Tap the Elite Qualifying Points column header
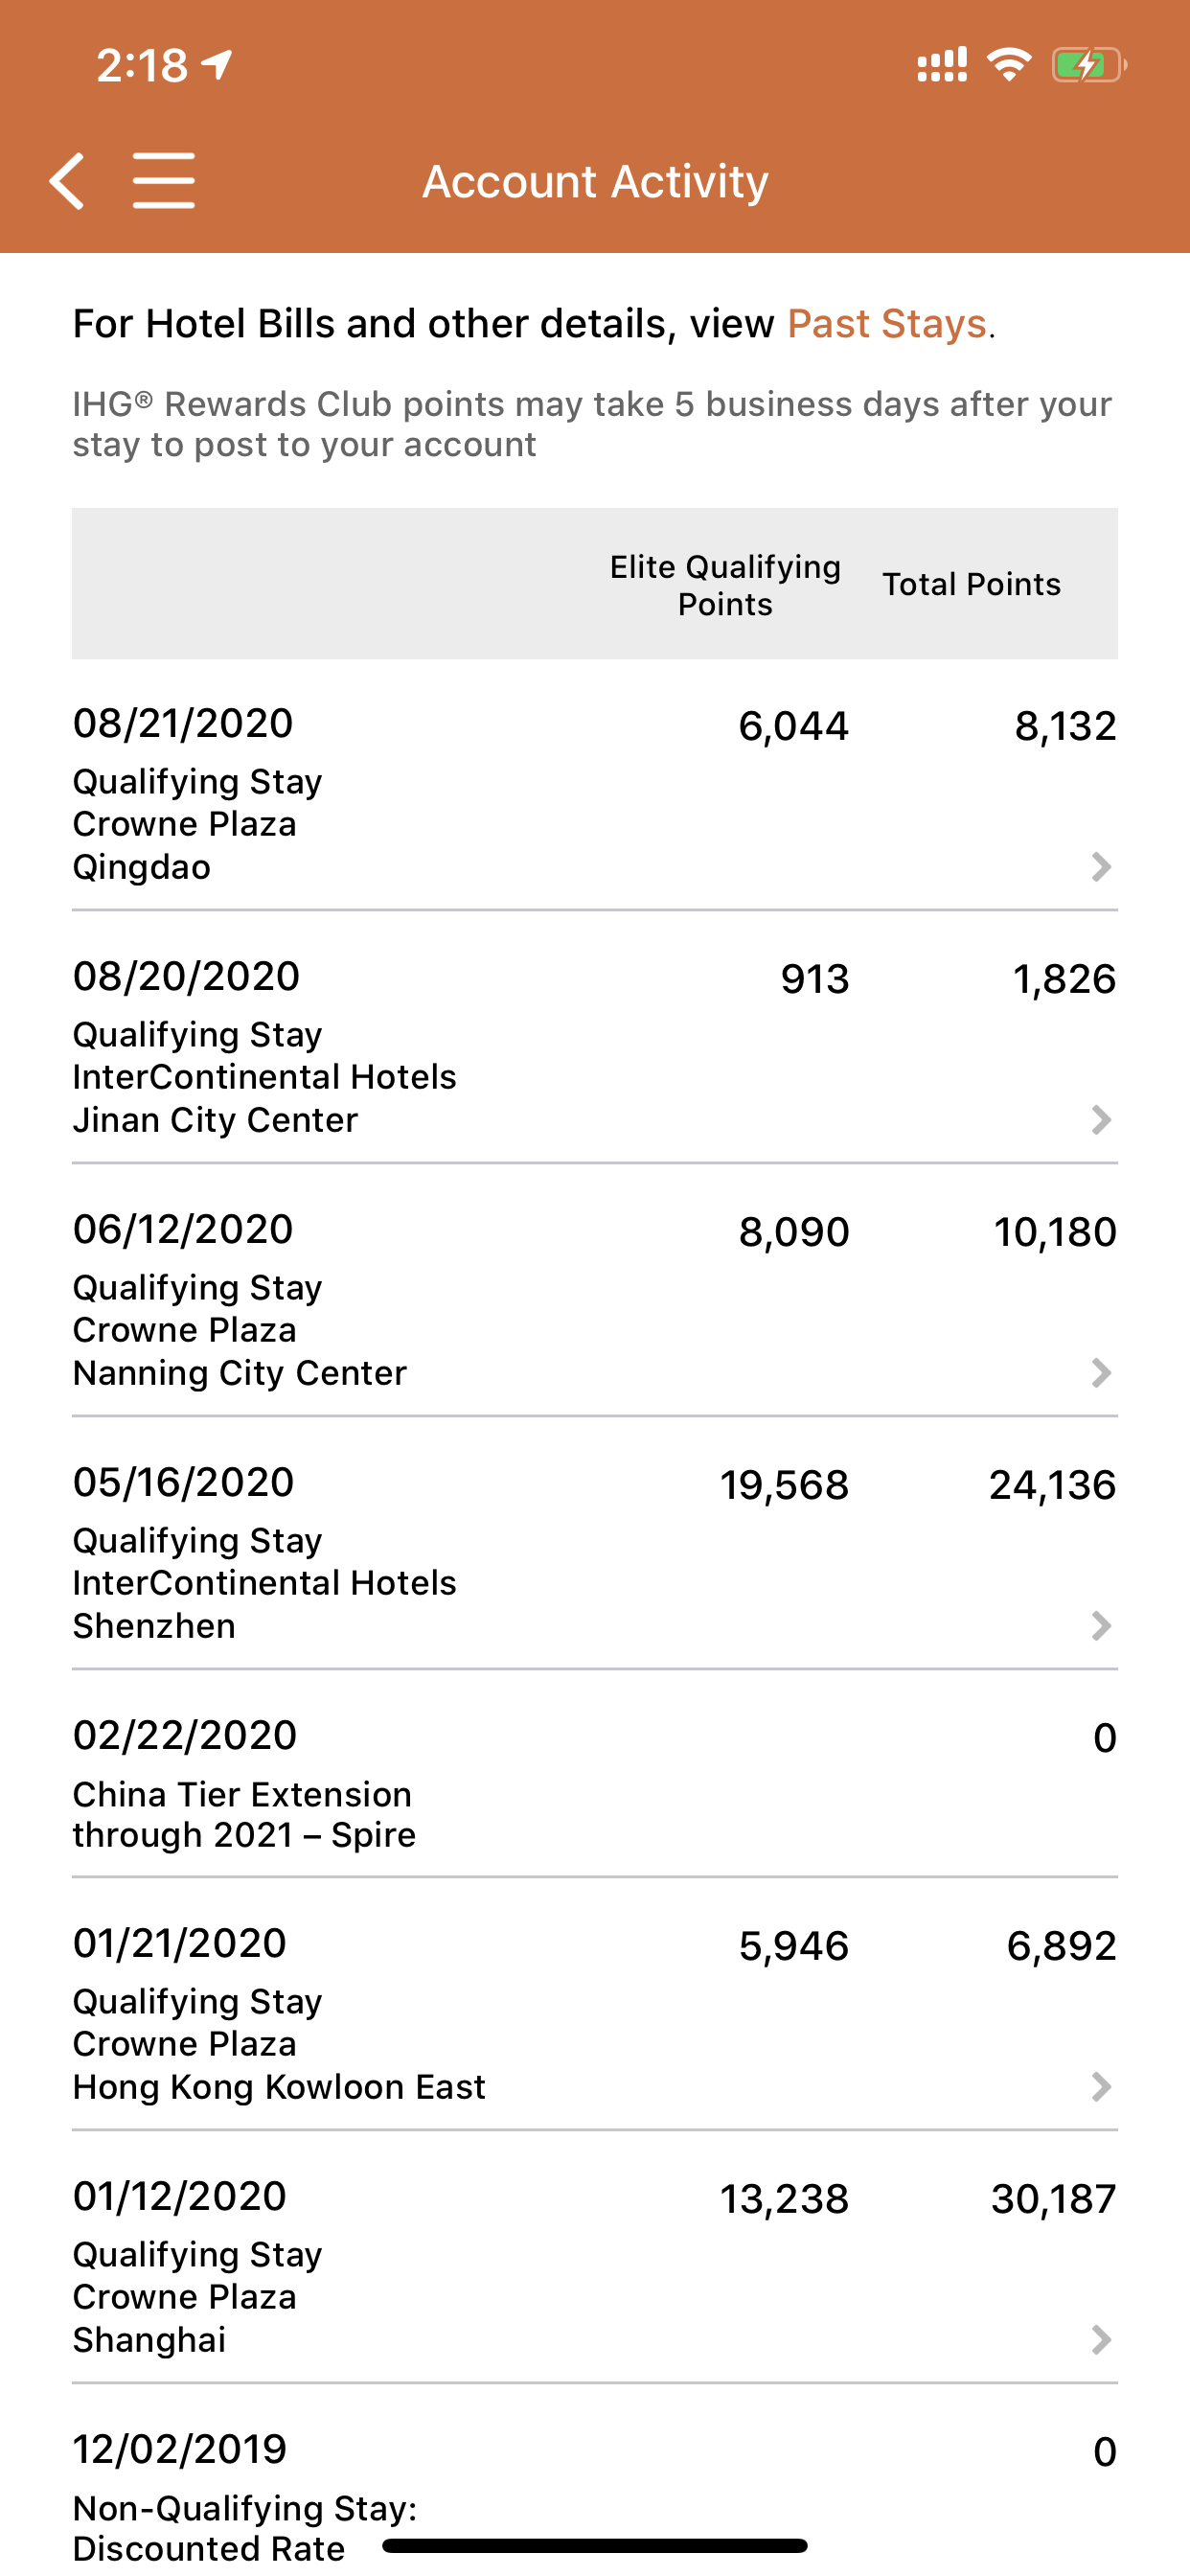 click(725, 585)
